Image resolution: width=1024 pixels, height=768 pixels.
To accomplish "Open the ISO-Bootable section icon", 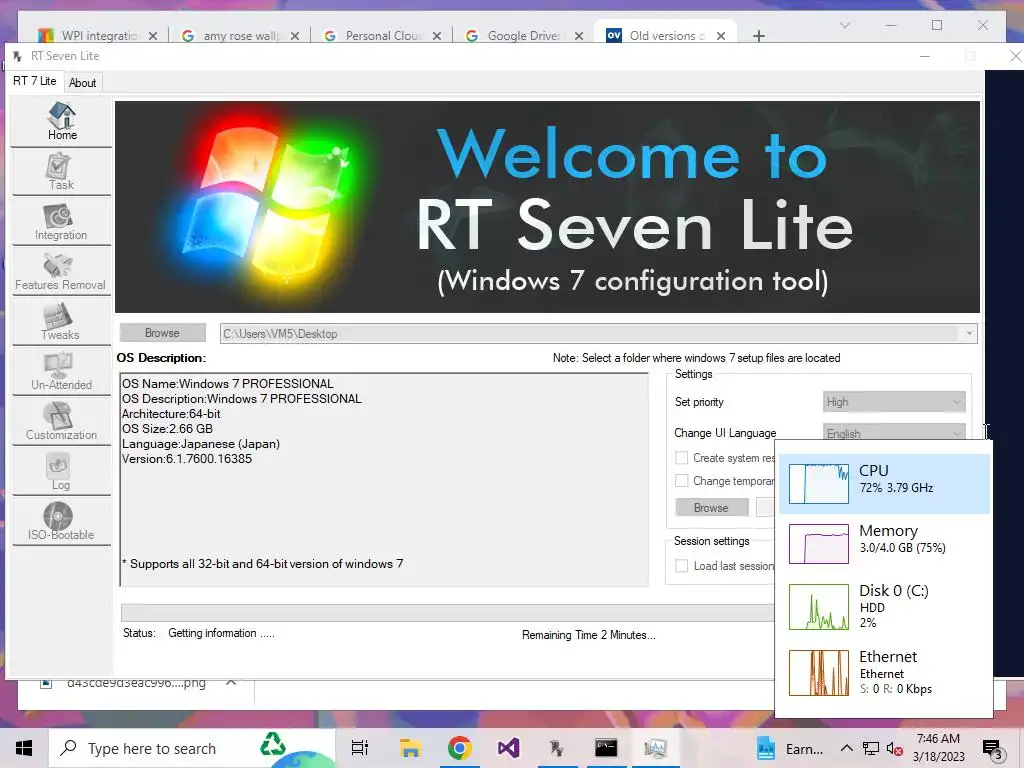I will point(61,521).
